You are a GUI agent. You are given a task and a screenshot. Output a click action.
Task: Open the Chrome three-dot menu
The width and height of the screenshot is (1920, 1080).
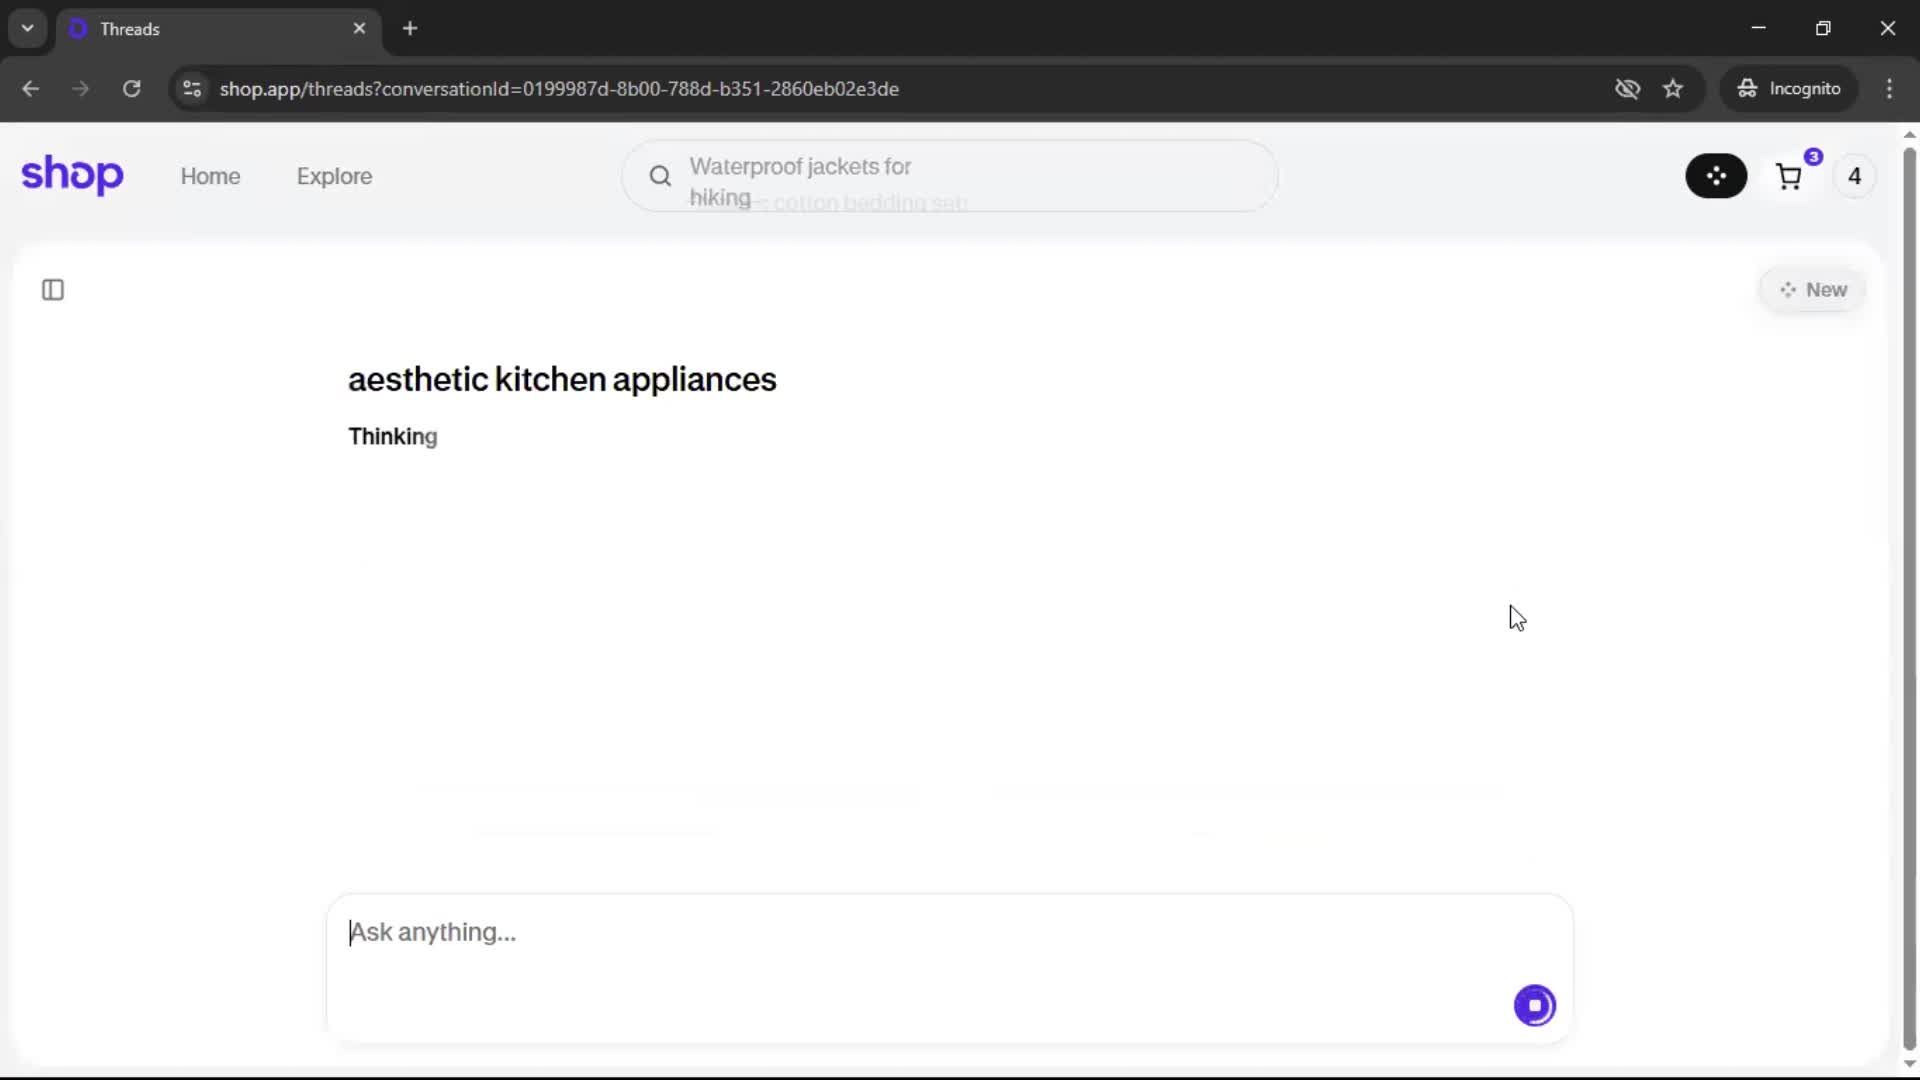pos(1889,89)
